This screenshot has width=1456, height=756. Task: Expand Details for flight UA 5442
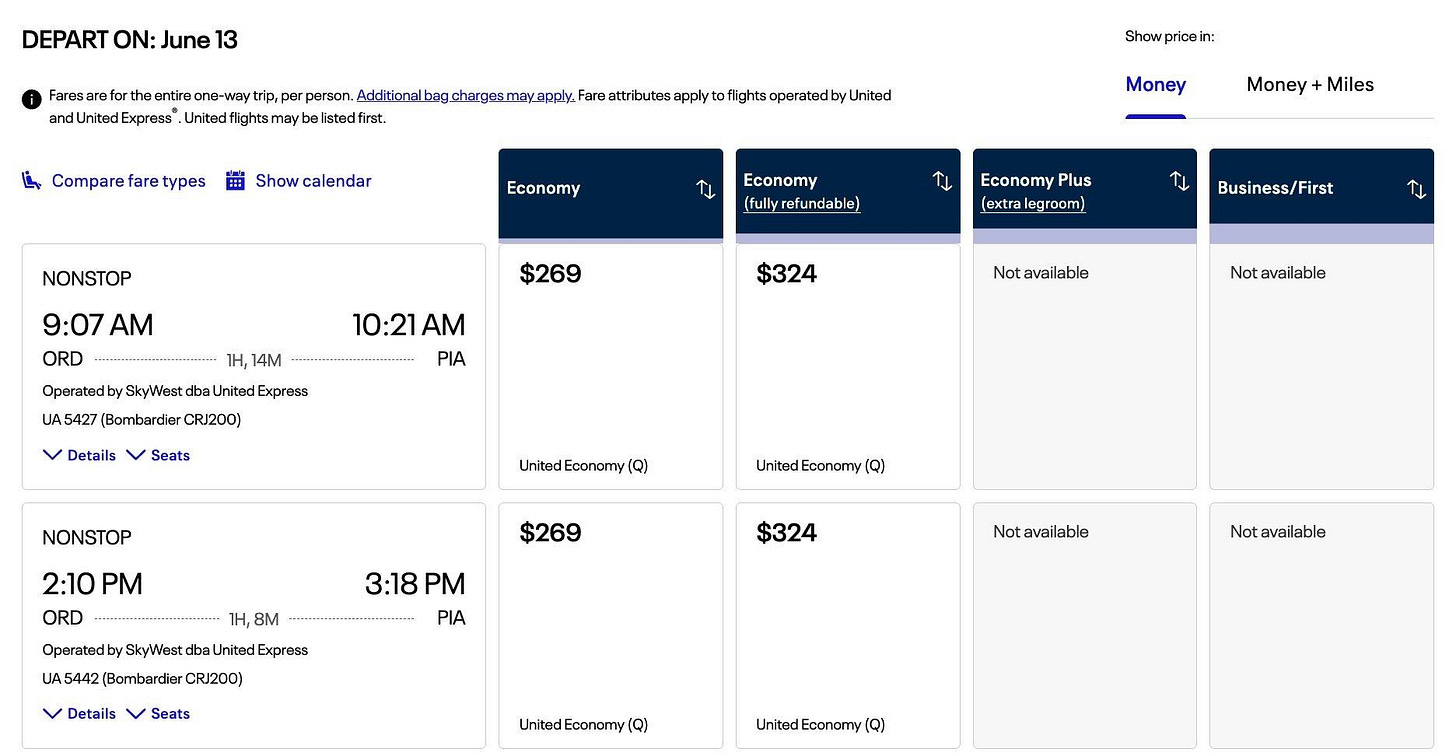coord(80,714)
